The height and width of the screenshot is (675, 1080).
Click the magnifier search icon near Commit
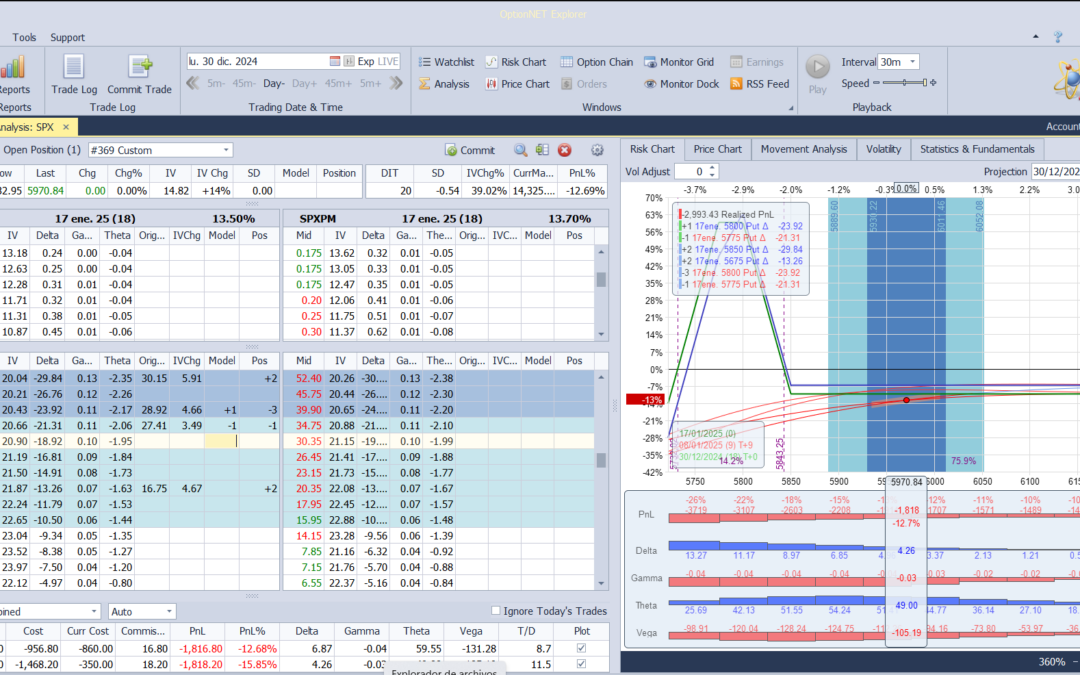point(520,150)
